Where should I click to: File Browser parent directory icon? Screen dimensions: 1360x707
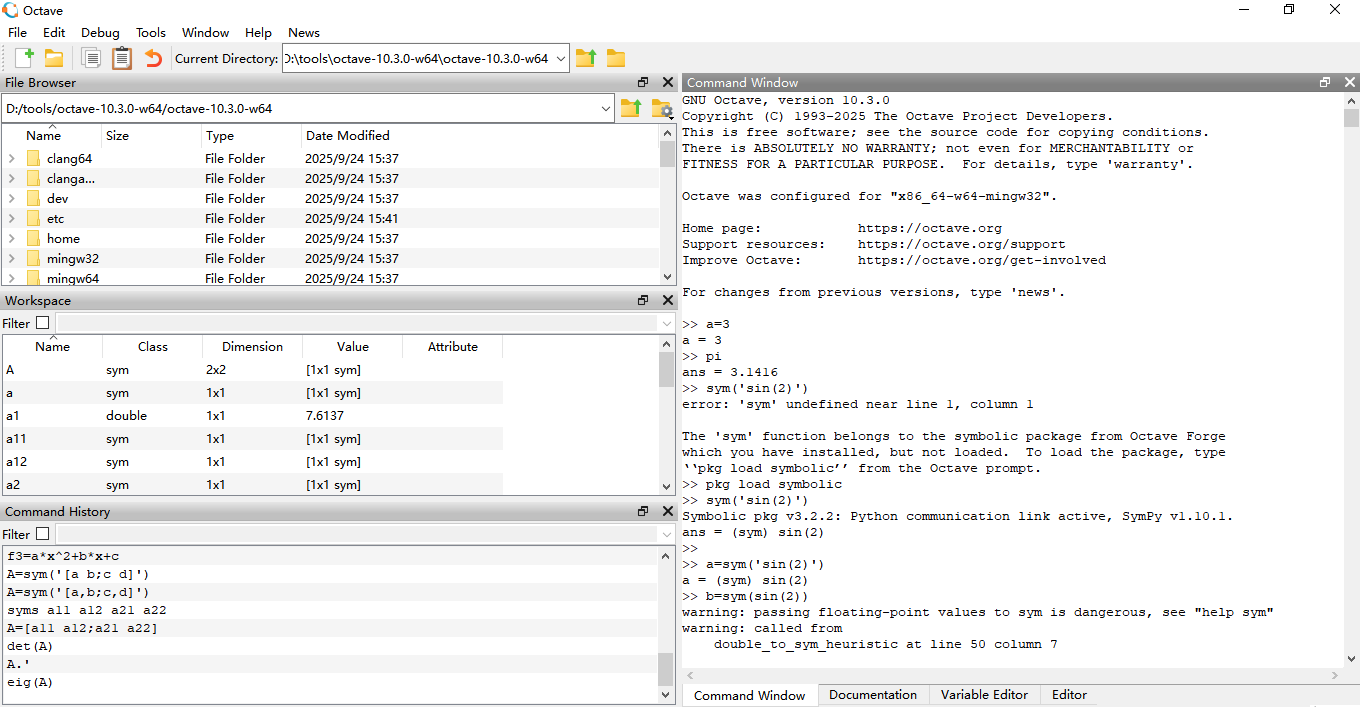coord(631,108)
